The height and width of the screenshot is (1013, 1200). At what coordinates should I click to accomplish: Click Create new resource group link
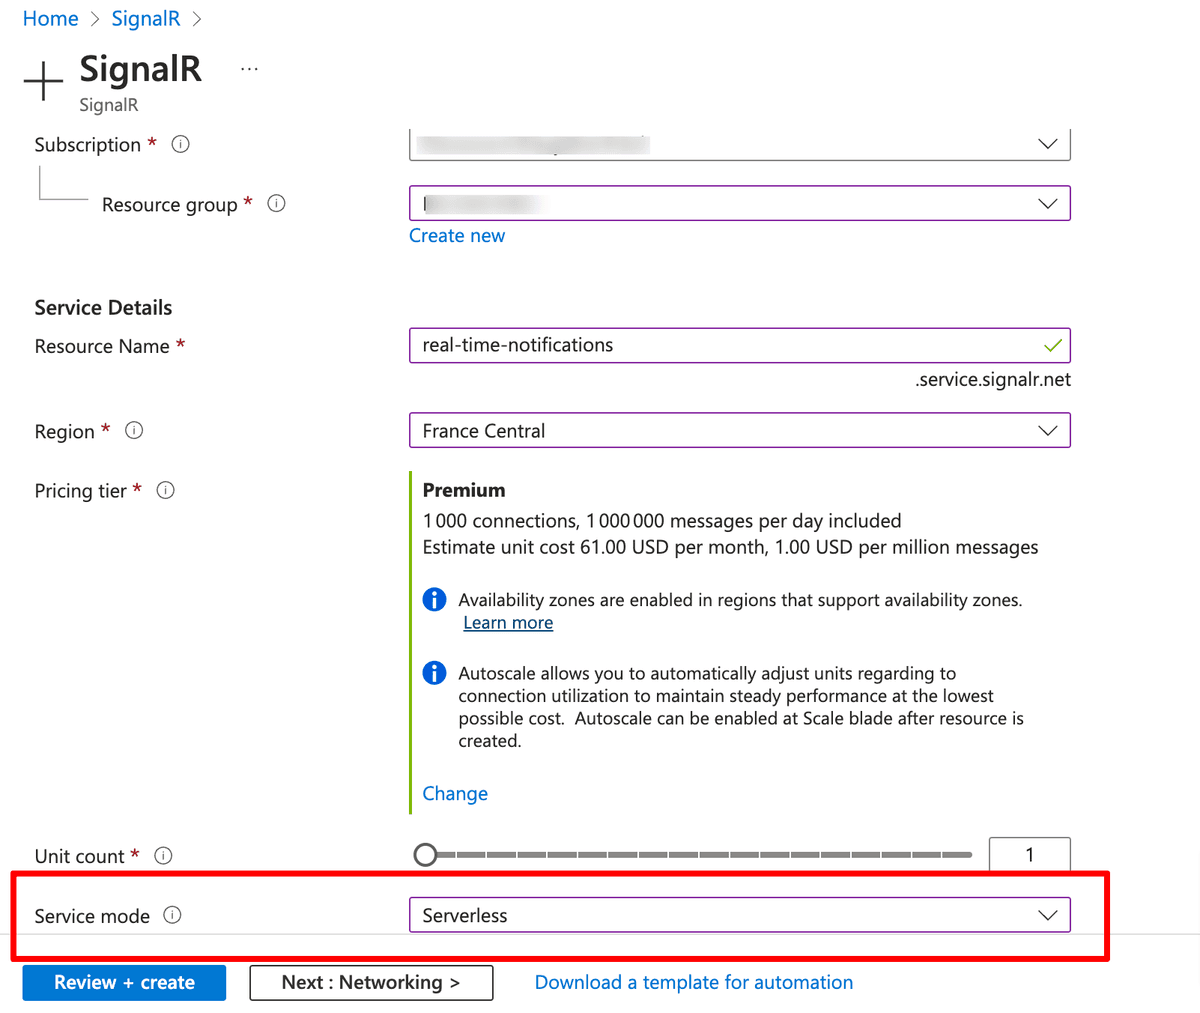pos(457,236)
